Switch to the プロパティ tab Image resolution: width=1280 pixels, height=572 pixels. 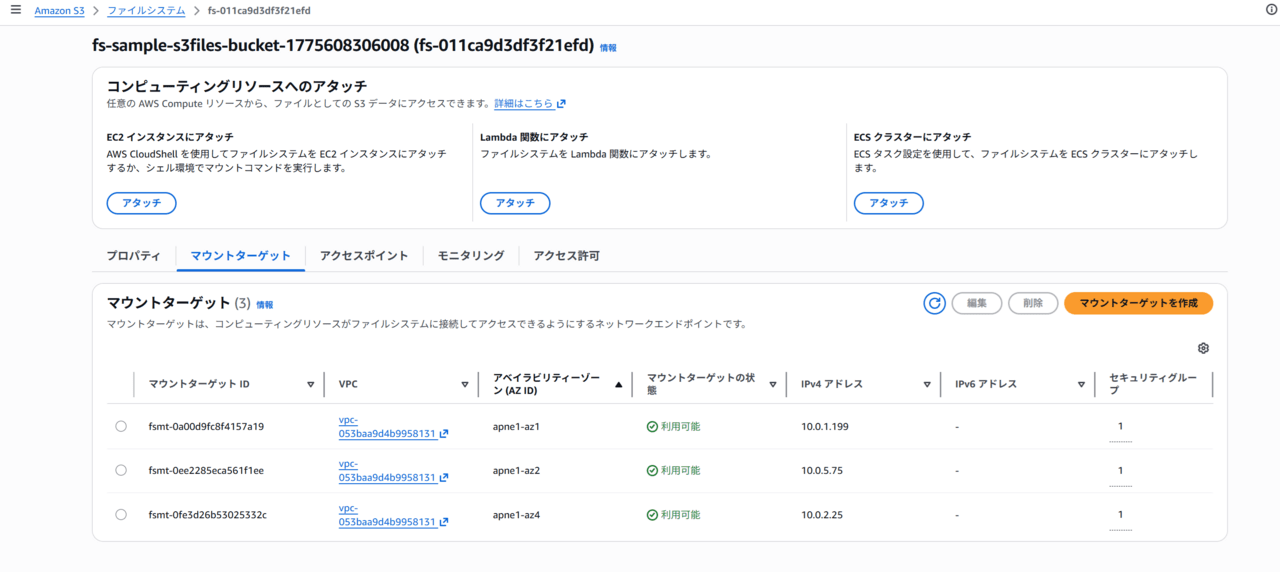(133, 256)
